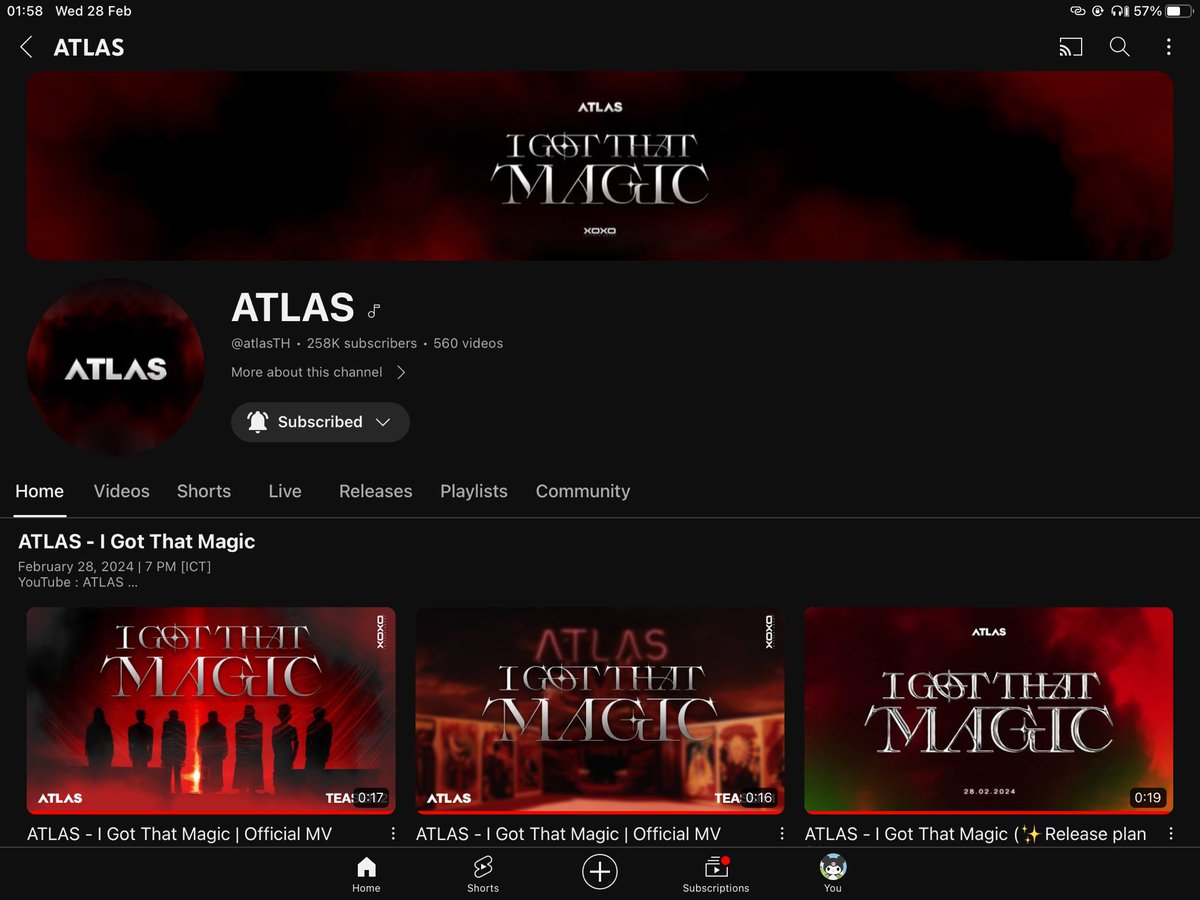Navigate back with the arrow

tap(25, 46)
